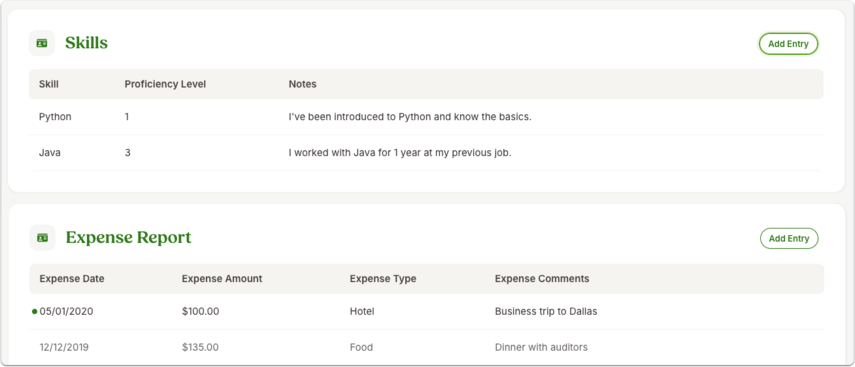Click Java's proficiency level value 3
The width and height of the screenshot is (855, 367).
[128, 153]
